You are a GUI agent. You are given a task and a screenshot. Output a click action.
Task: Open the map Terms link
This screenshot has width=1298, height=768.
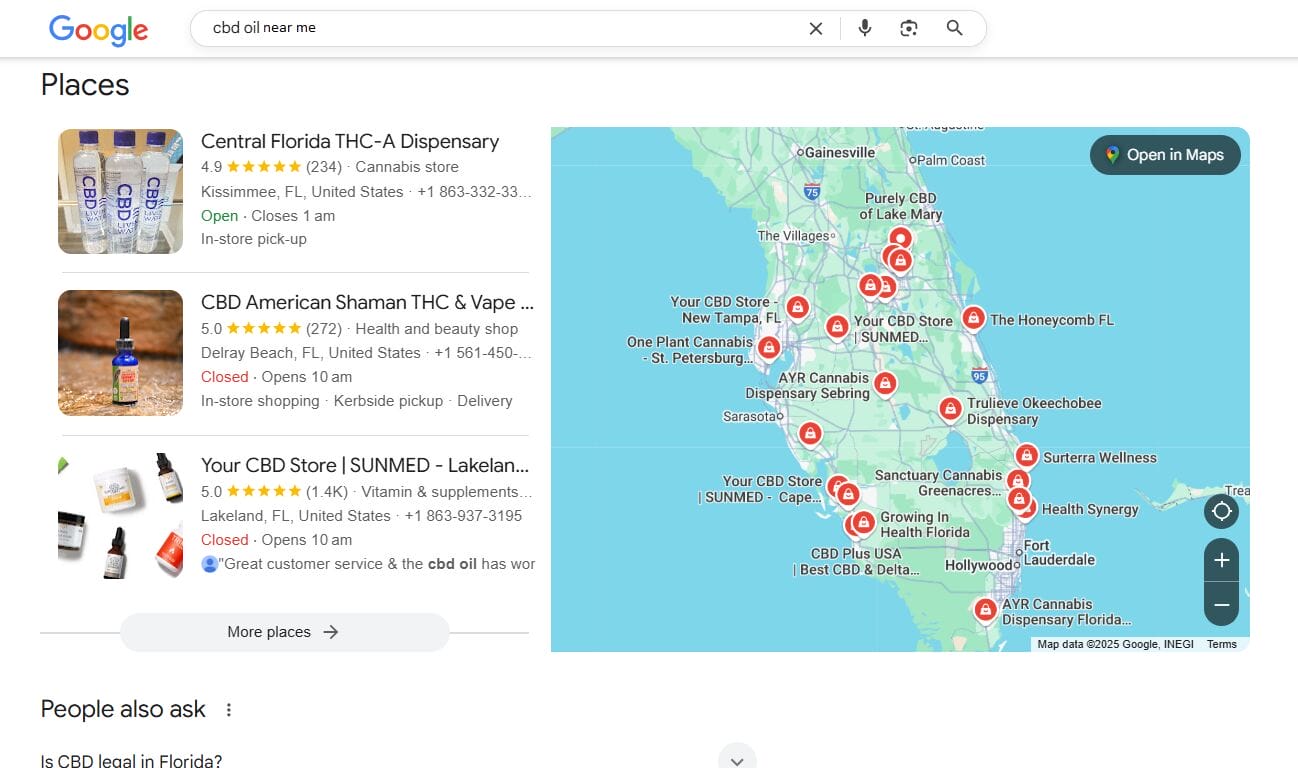(1221, 644)
